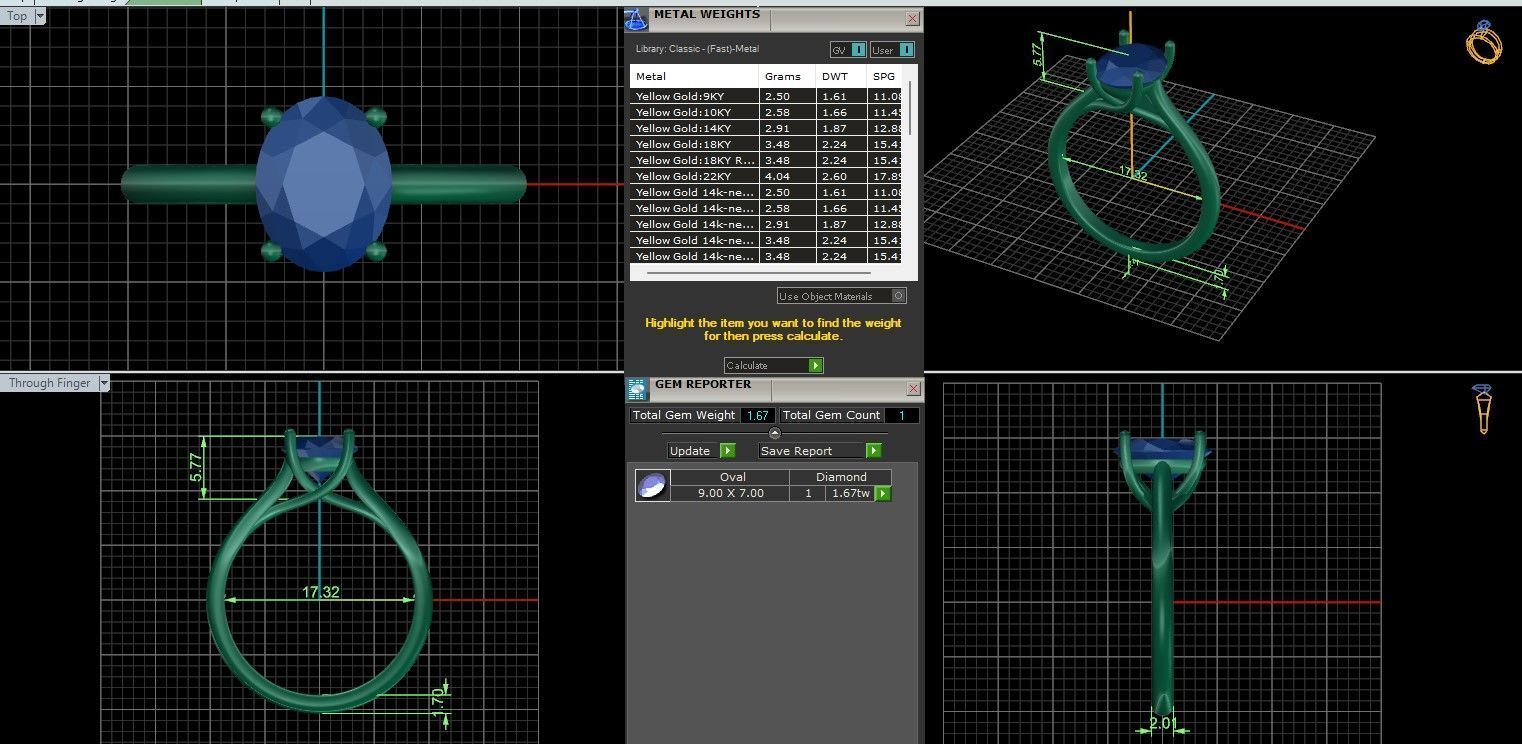Close the Metal Weights panel
This screenshot has width=1522, height=744.
[x=912, y=19]
